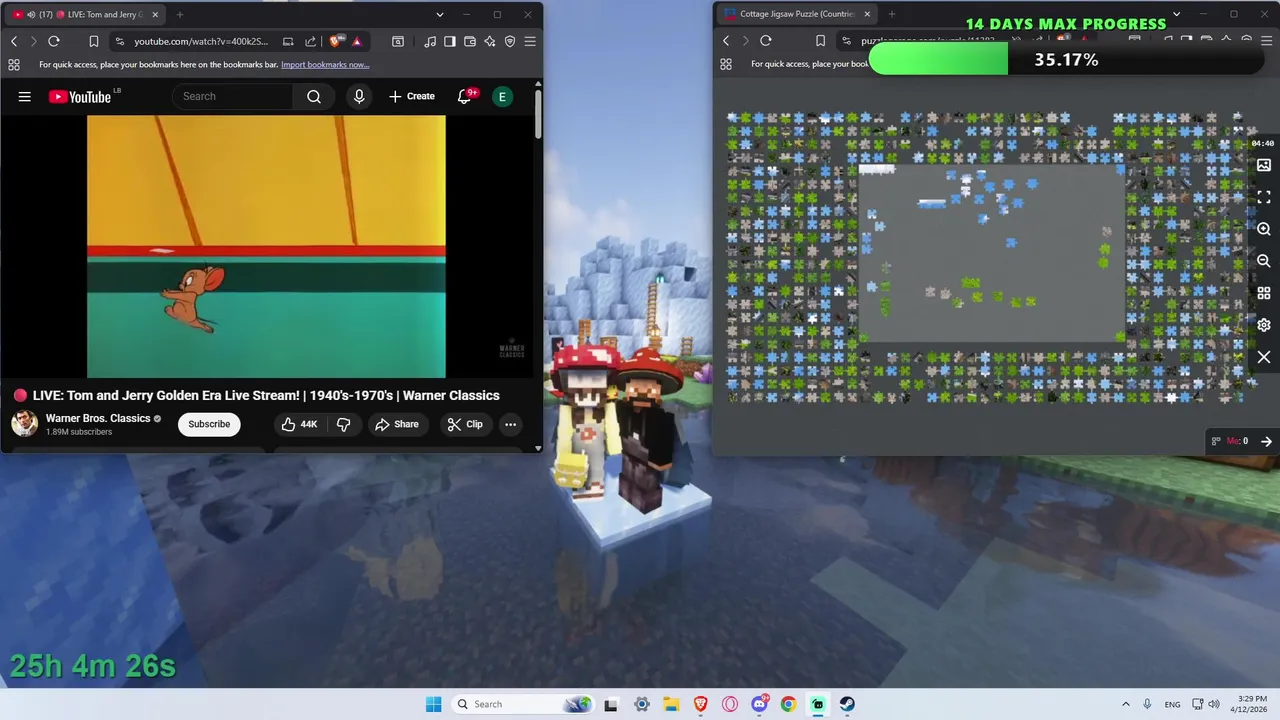The height and width of the screenshot is (720, 1280).
Task: Open more actions three-dot menu under video
Action: [x=510, y=424]
